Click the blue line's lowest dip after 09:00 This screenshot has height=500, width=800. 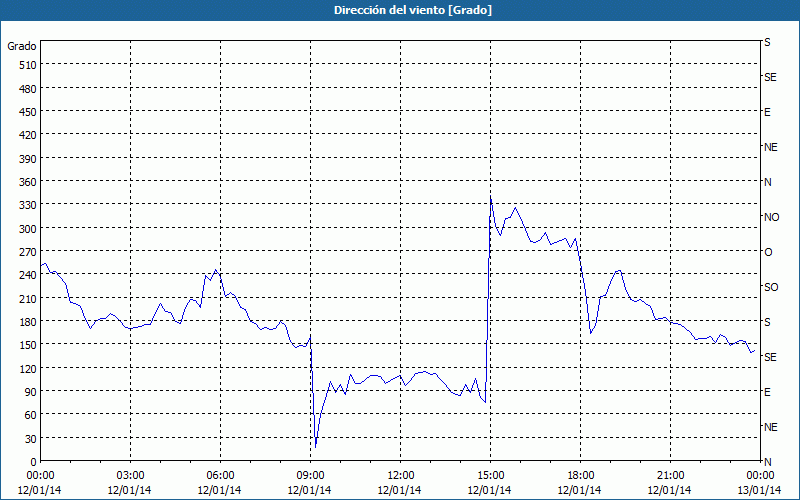pyautogui.click(x=315, y=447)
